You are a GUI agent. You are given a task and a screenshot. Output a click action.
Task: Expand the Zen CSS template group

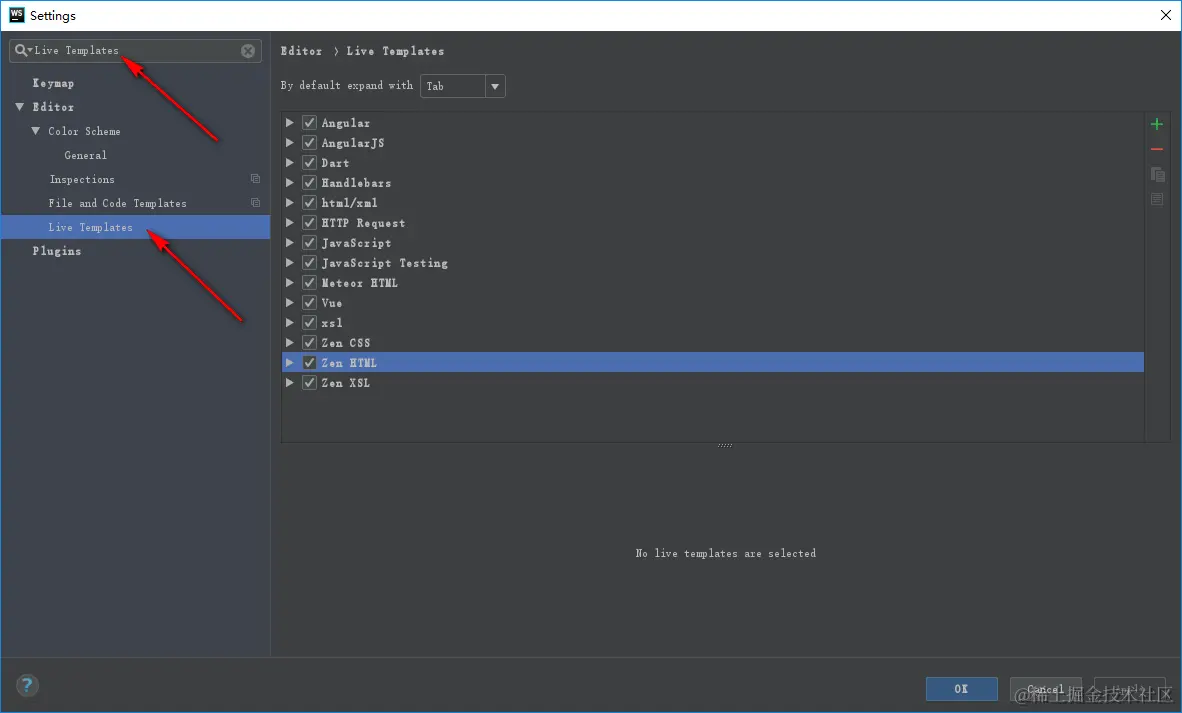(x=289, y=342)
